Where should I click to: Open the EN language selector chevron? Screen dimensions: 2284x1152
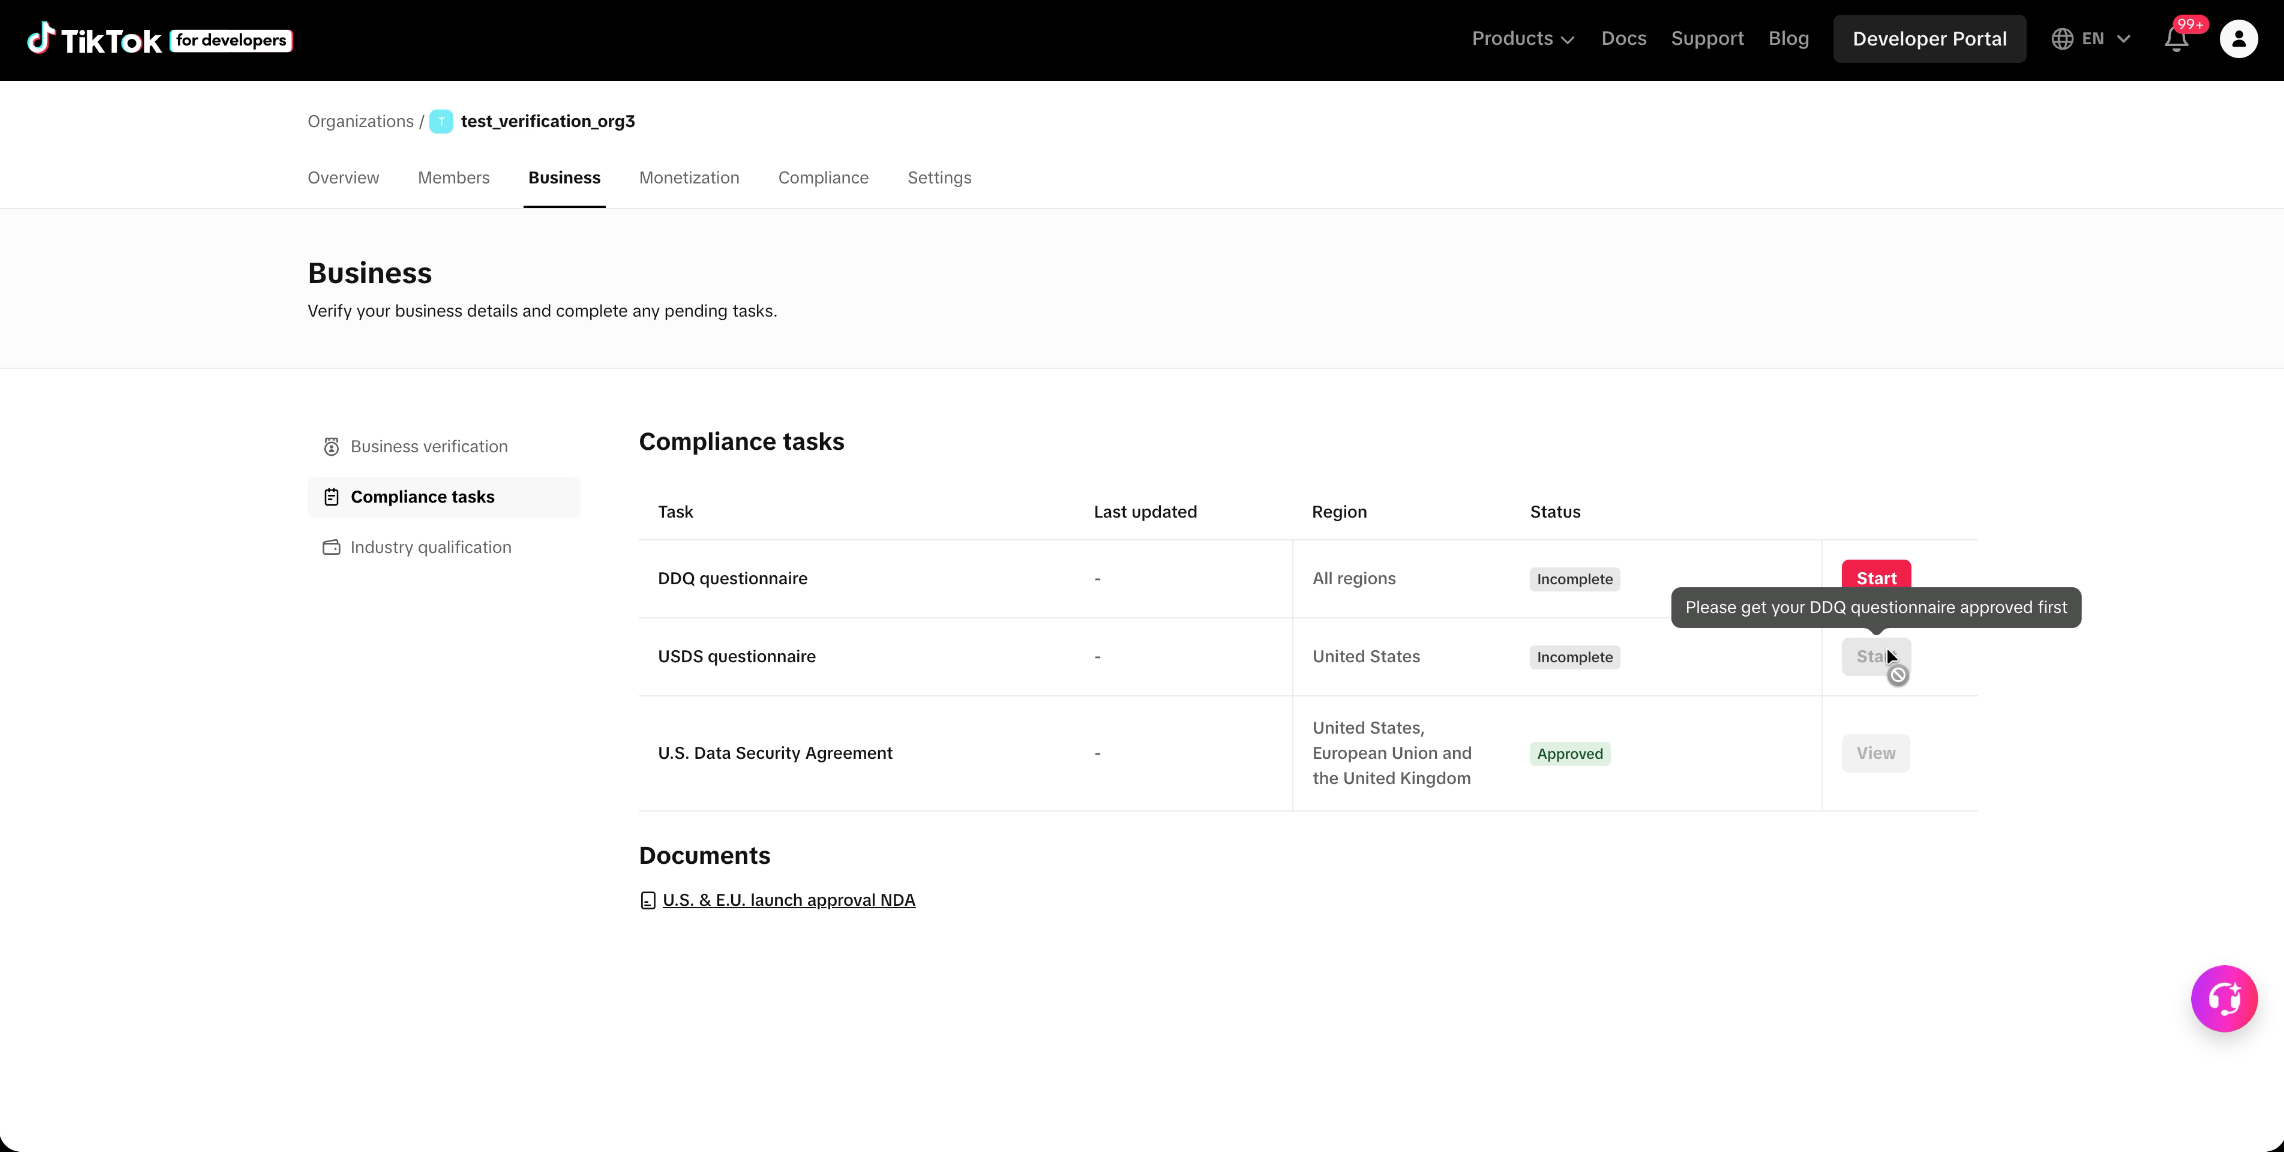tap(2124, 39)
